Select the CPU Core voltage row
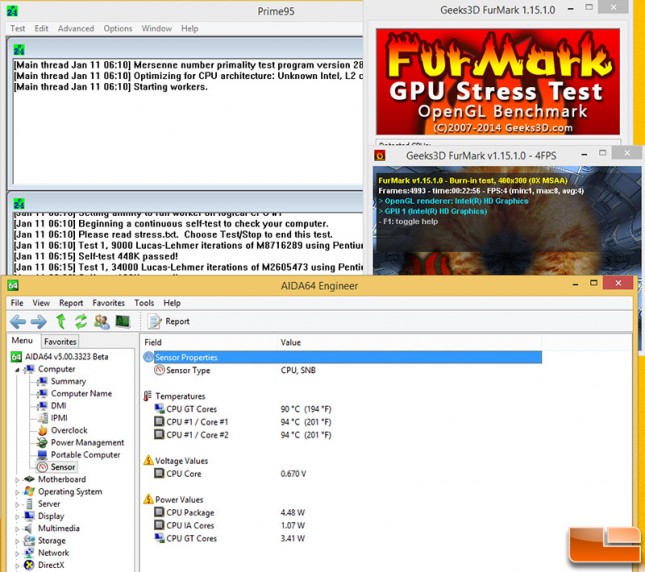645x572 pixels. (x=342, y=474)
